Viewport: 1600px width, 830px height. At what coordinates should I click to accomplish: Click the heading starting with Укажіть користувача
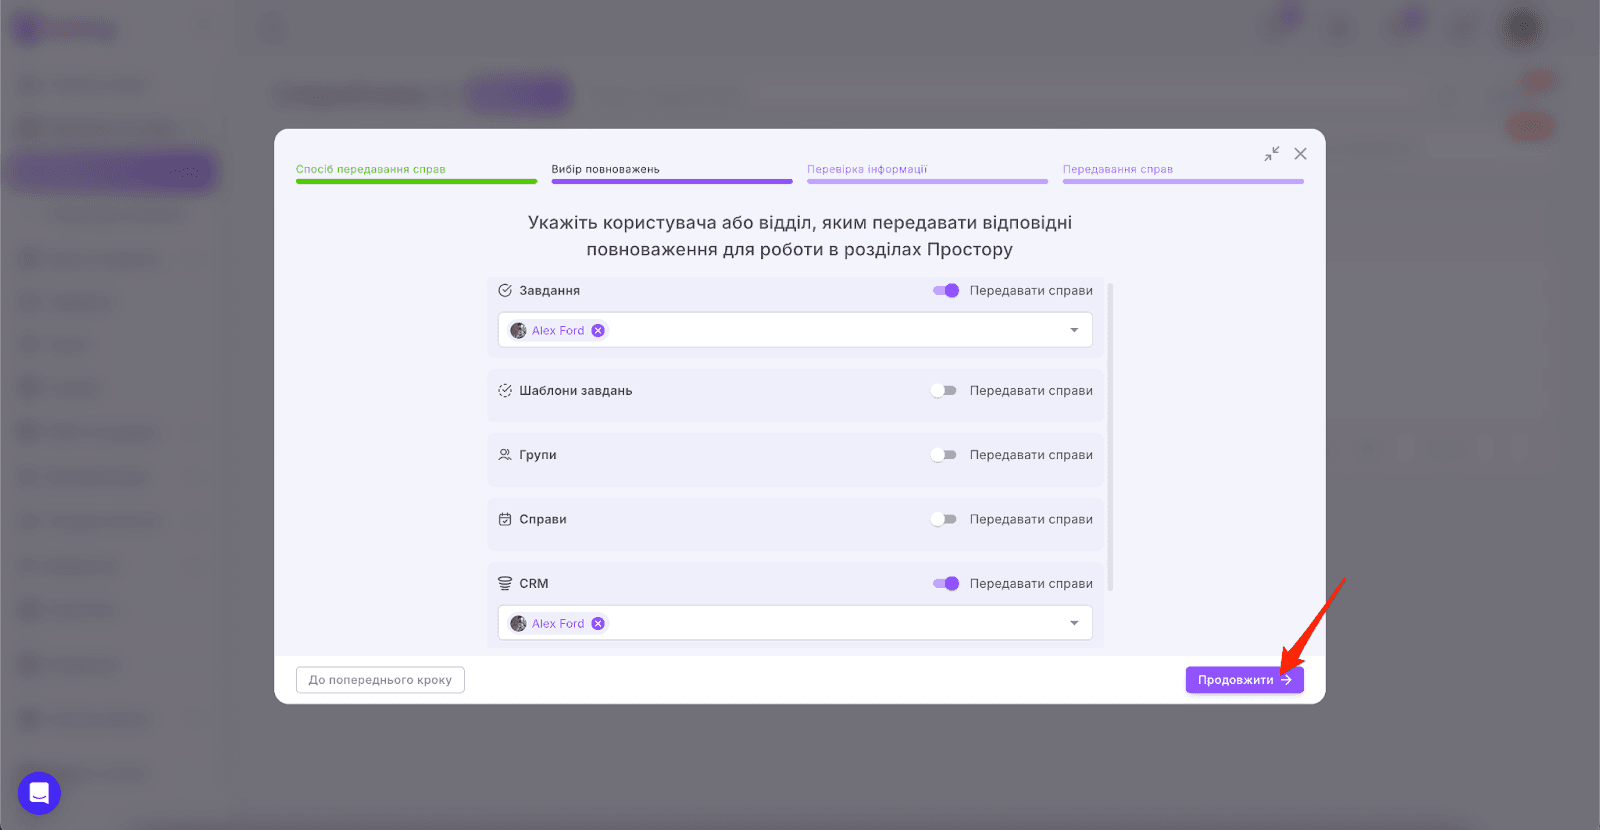pyautogui.click(x=800, y=236)
